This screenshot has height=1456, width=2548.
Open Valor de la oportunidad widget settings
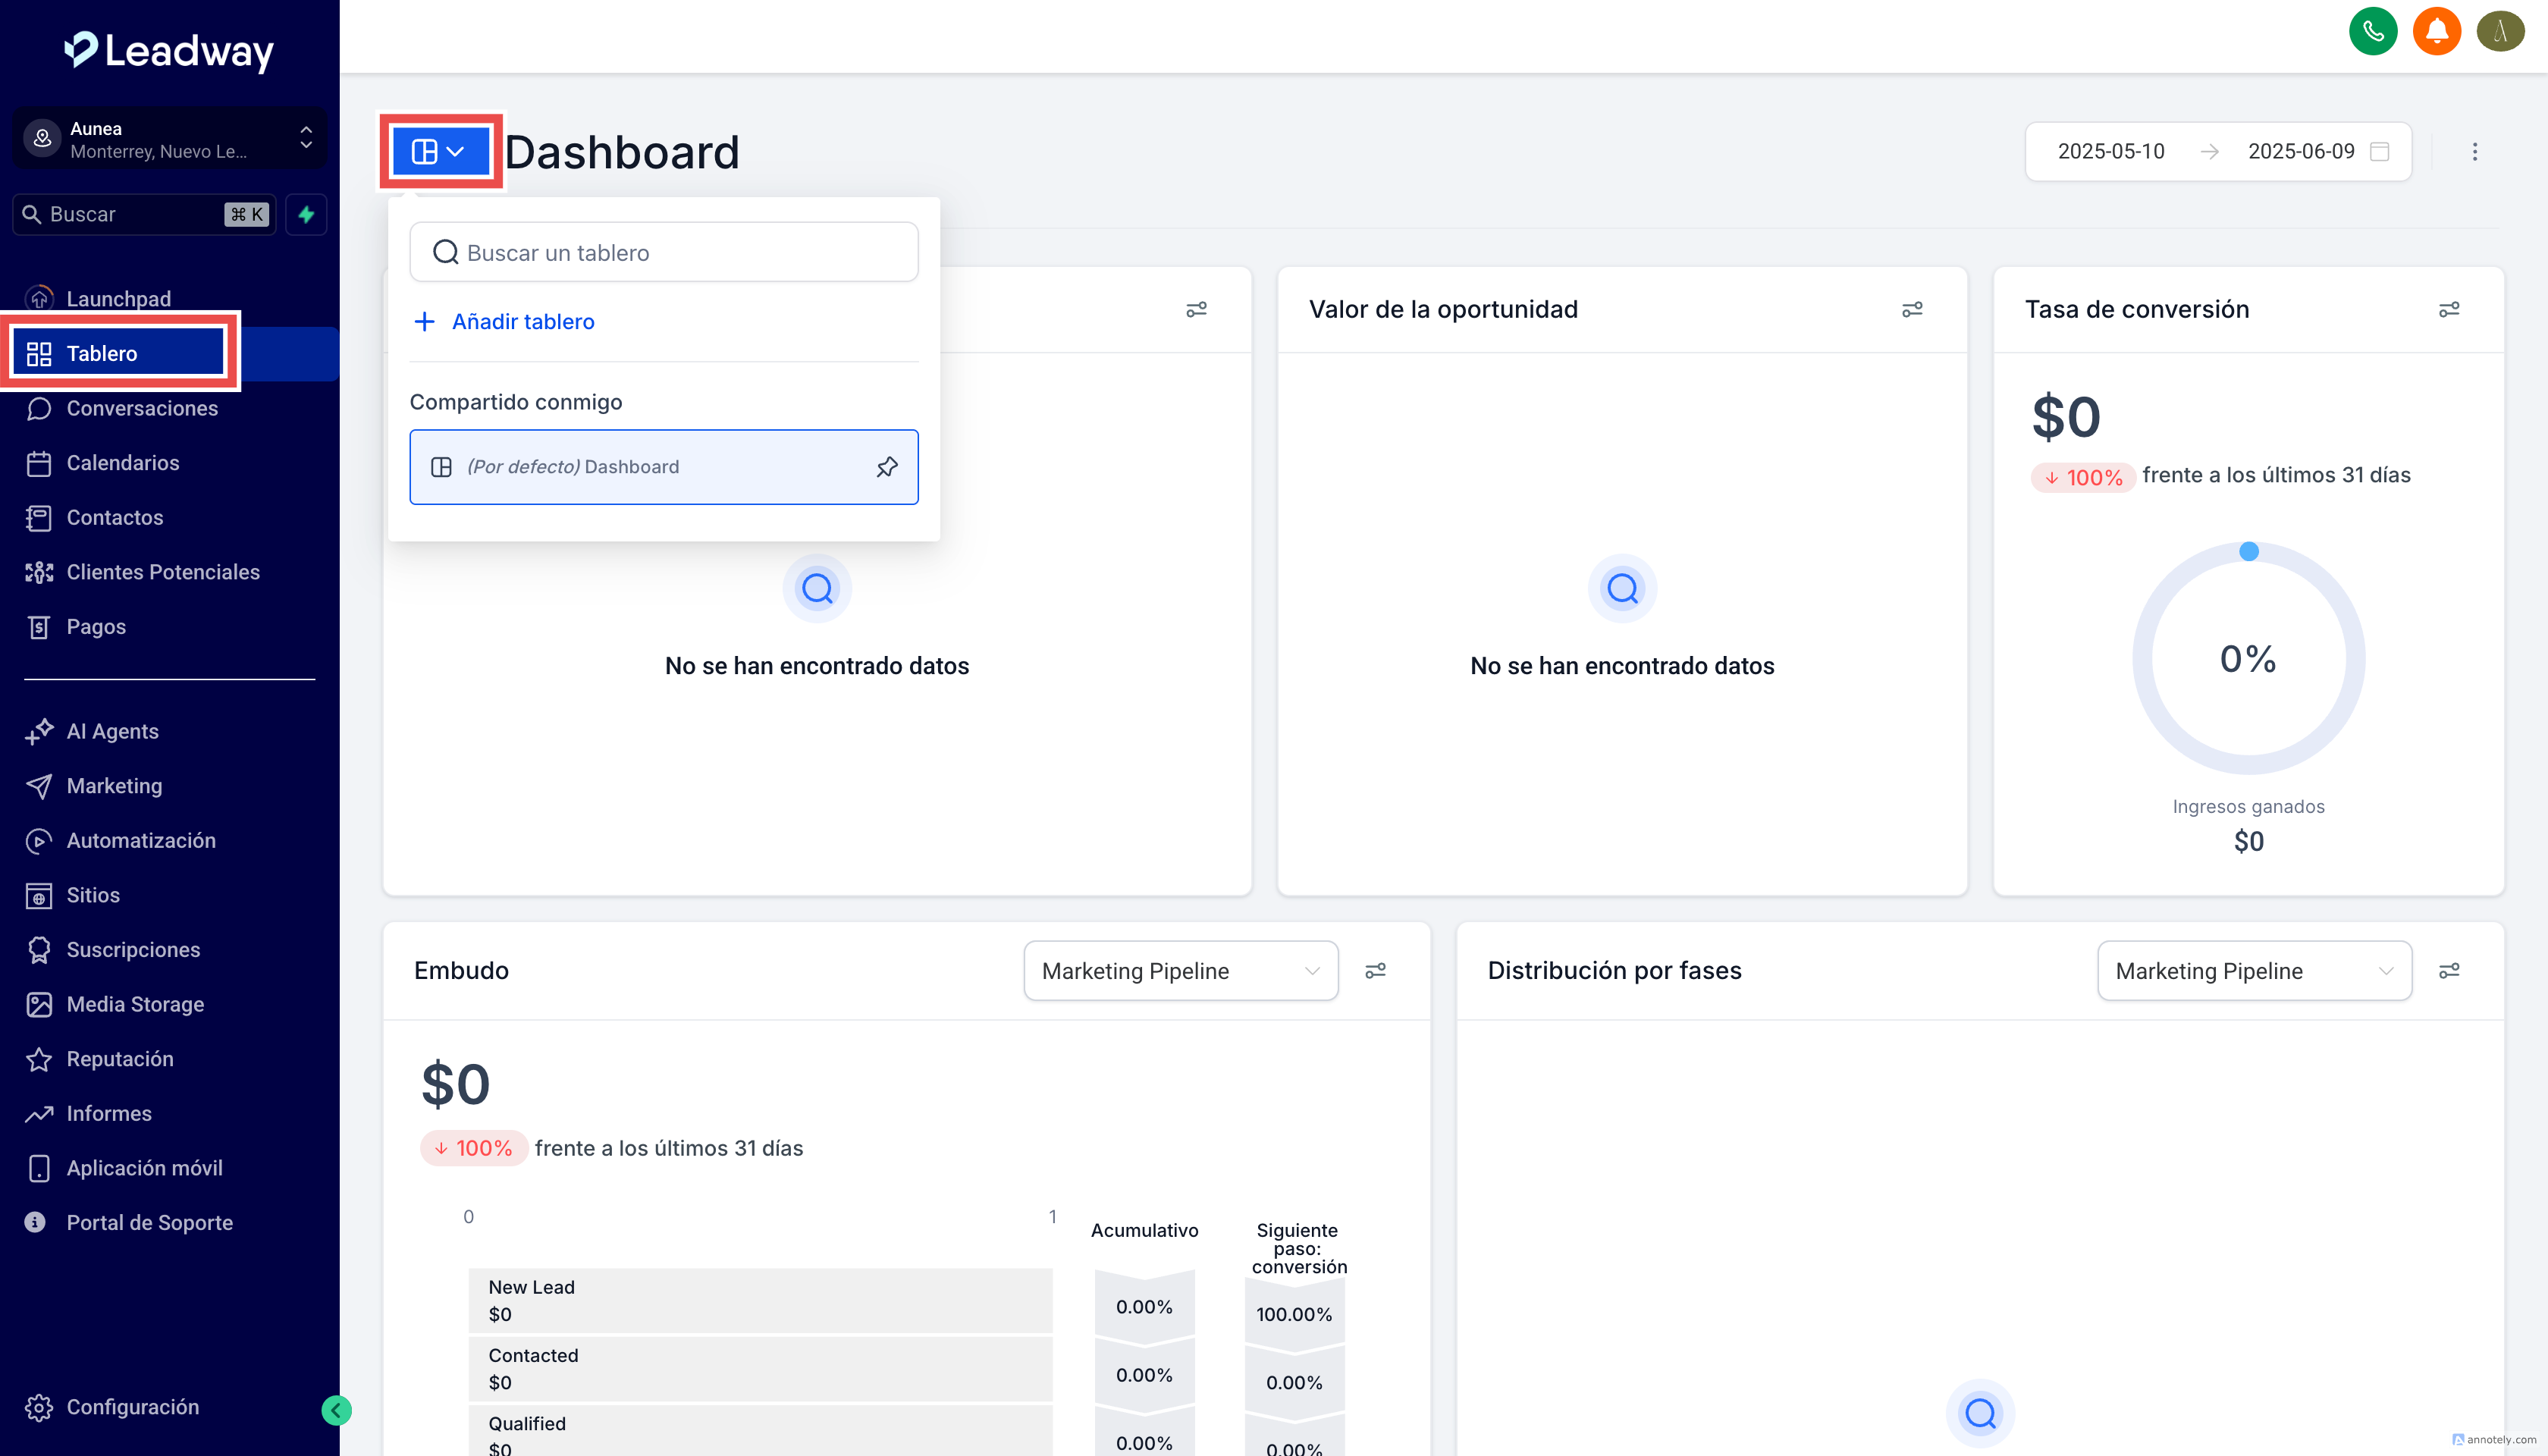pos(1911,310)
